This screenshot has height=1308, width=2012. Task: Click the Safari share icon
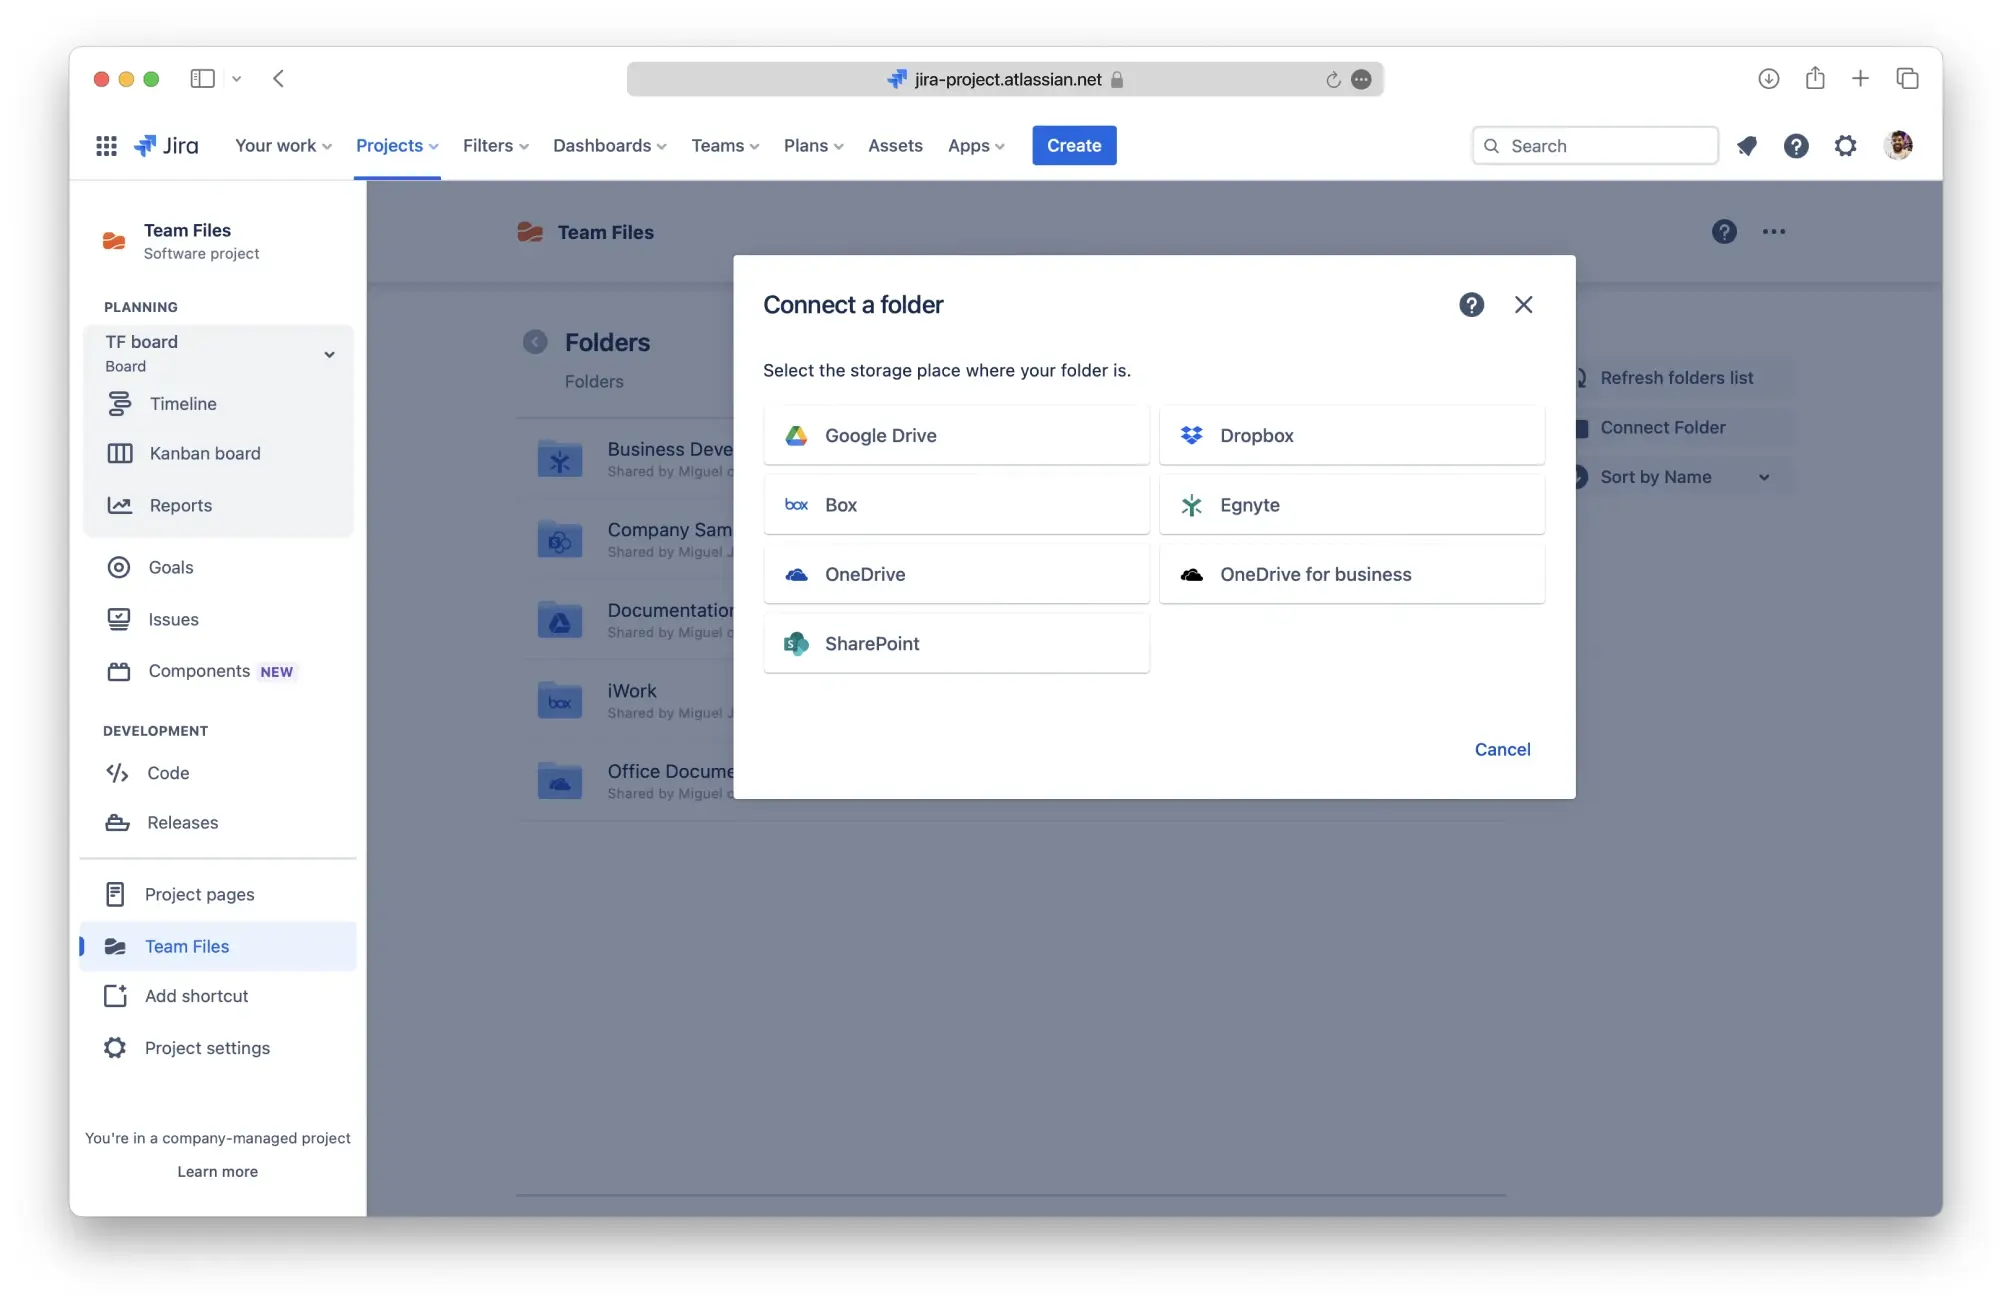1815,79
